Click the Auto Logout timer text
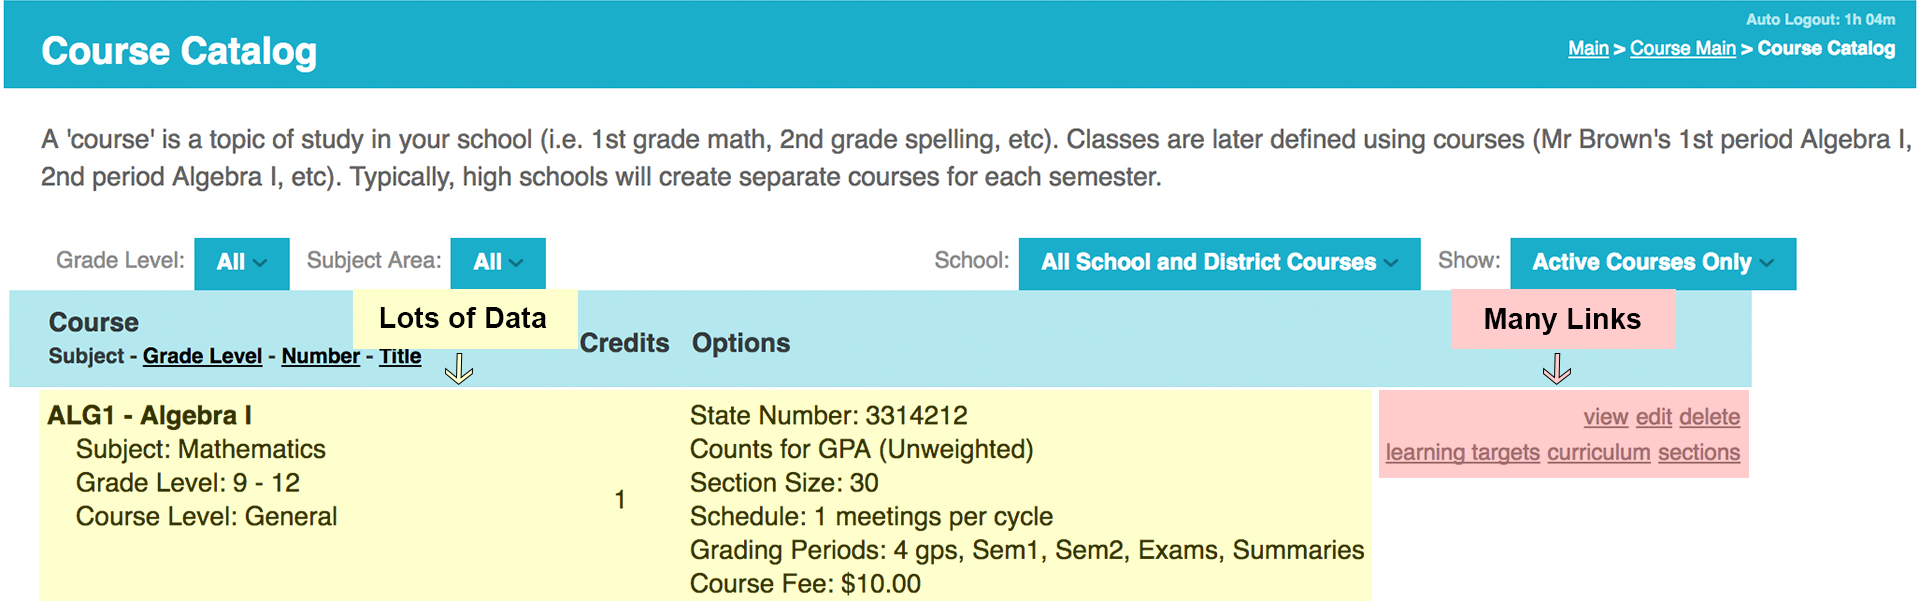 (x=1820, y=19)
